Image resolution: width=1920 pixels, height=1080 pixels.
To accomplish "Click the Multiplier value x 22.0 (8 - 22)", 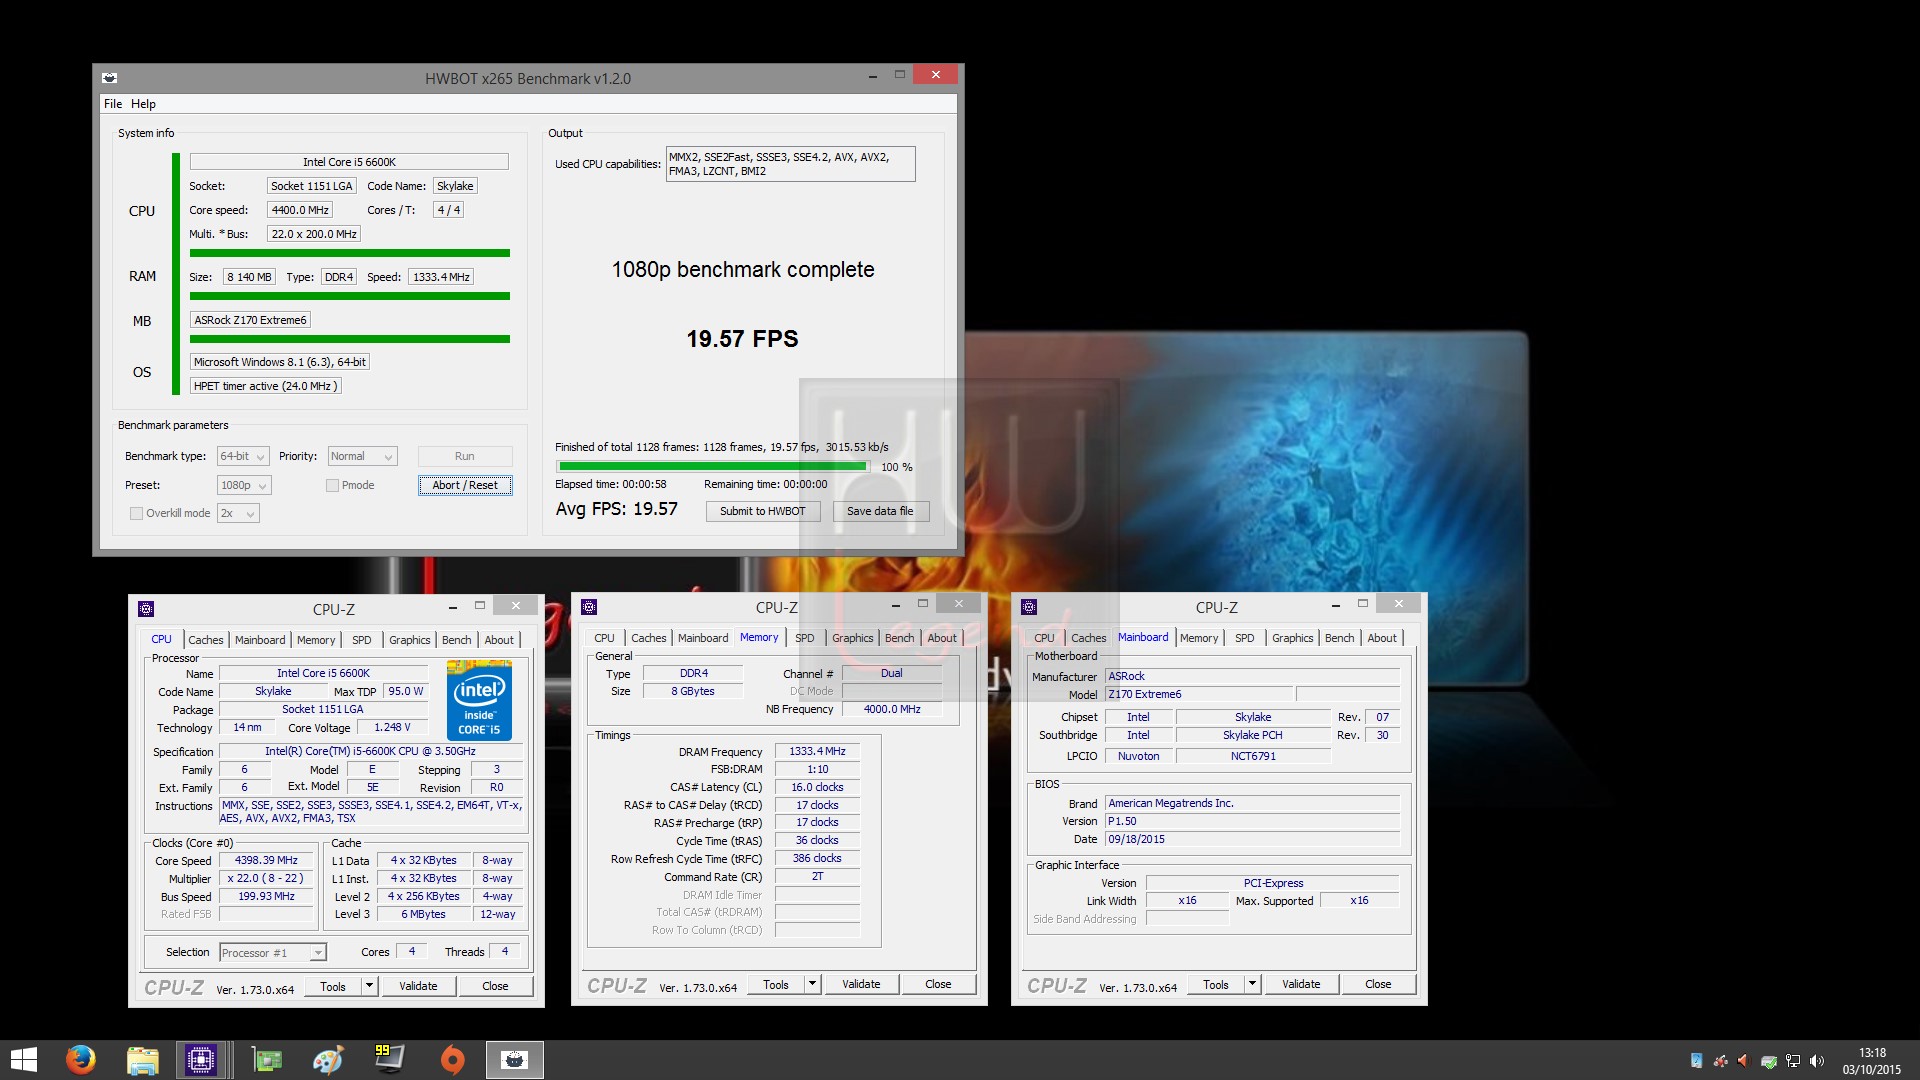I will (x=265, y=878).
